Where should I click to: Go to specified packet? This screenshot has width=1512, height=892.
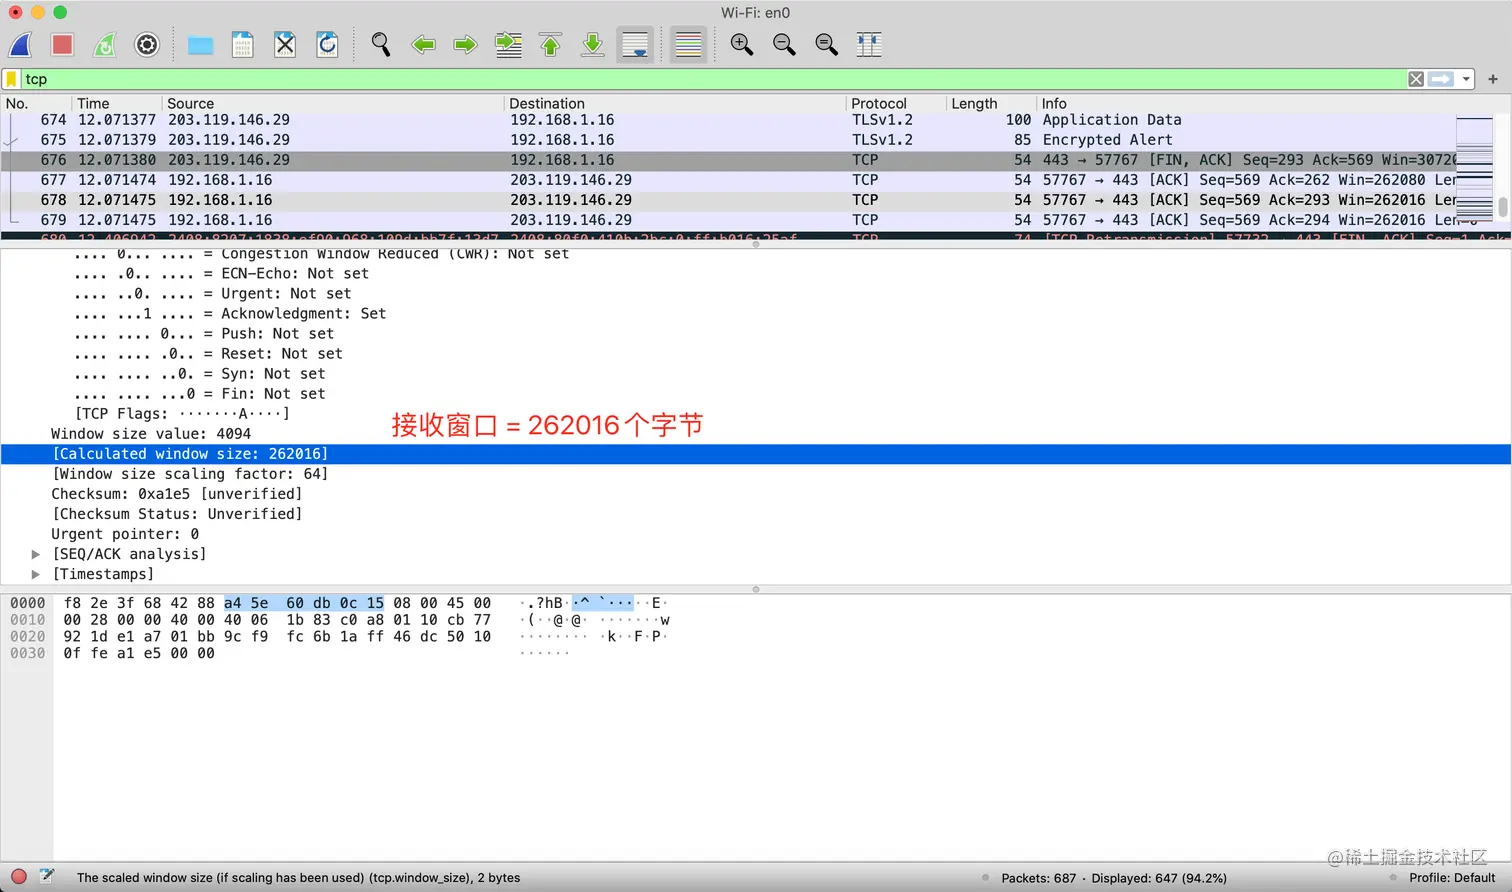509,45
